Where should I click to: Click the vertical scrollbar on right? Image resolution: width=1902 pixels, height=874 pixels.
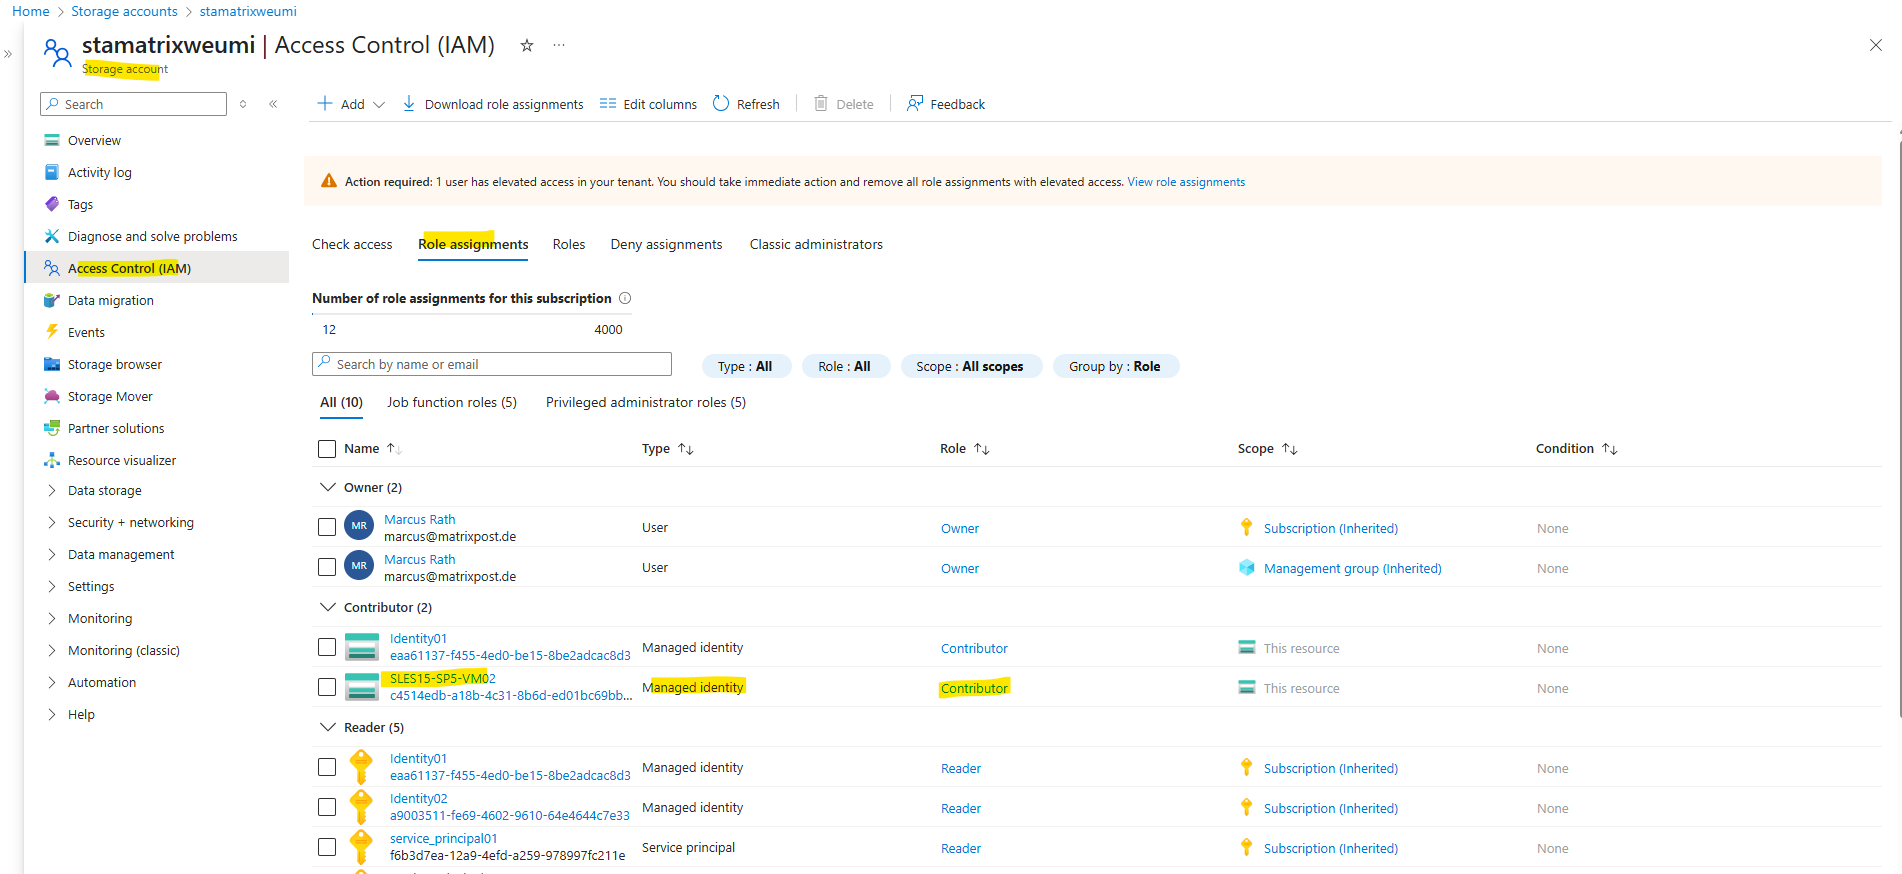point(1898,430)
